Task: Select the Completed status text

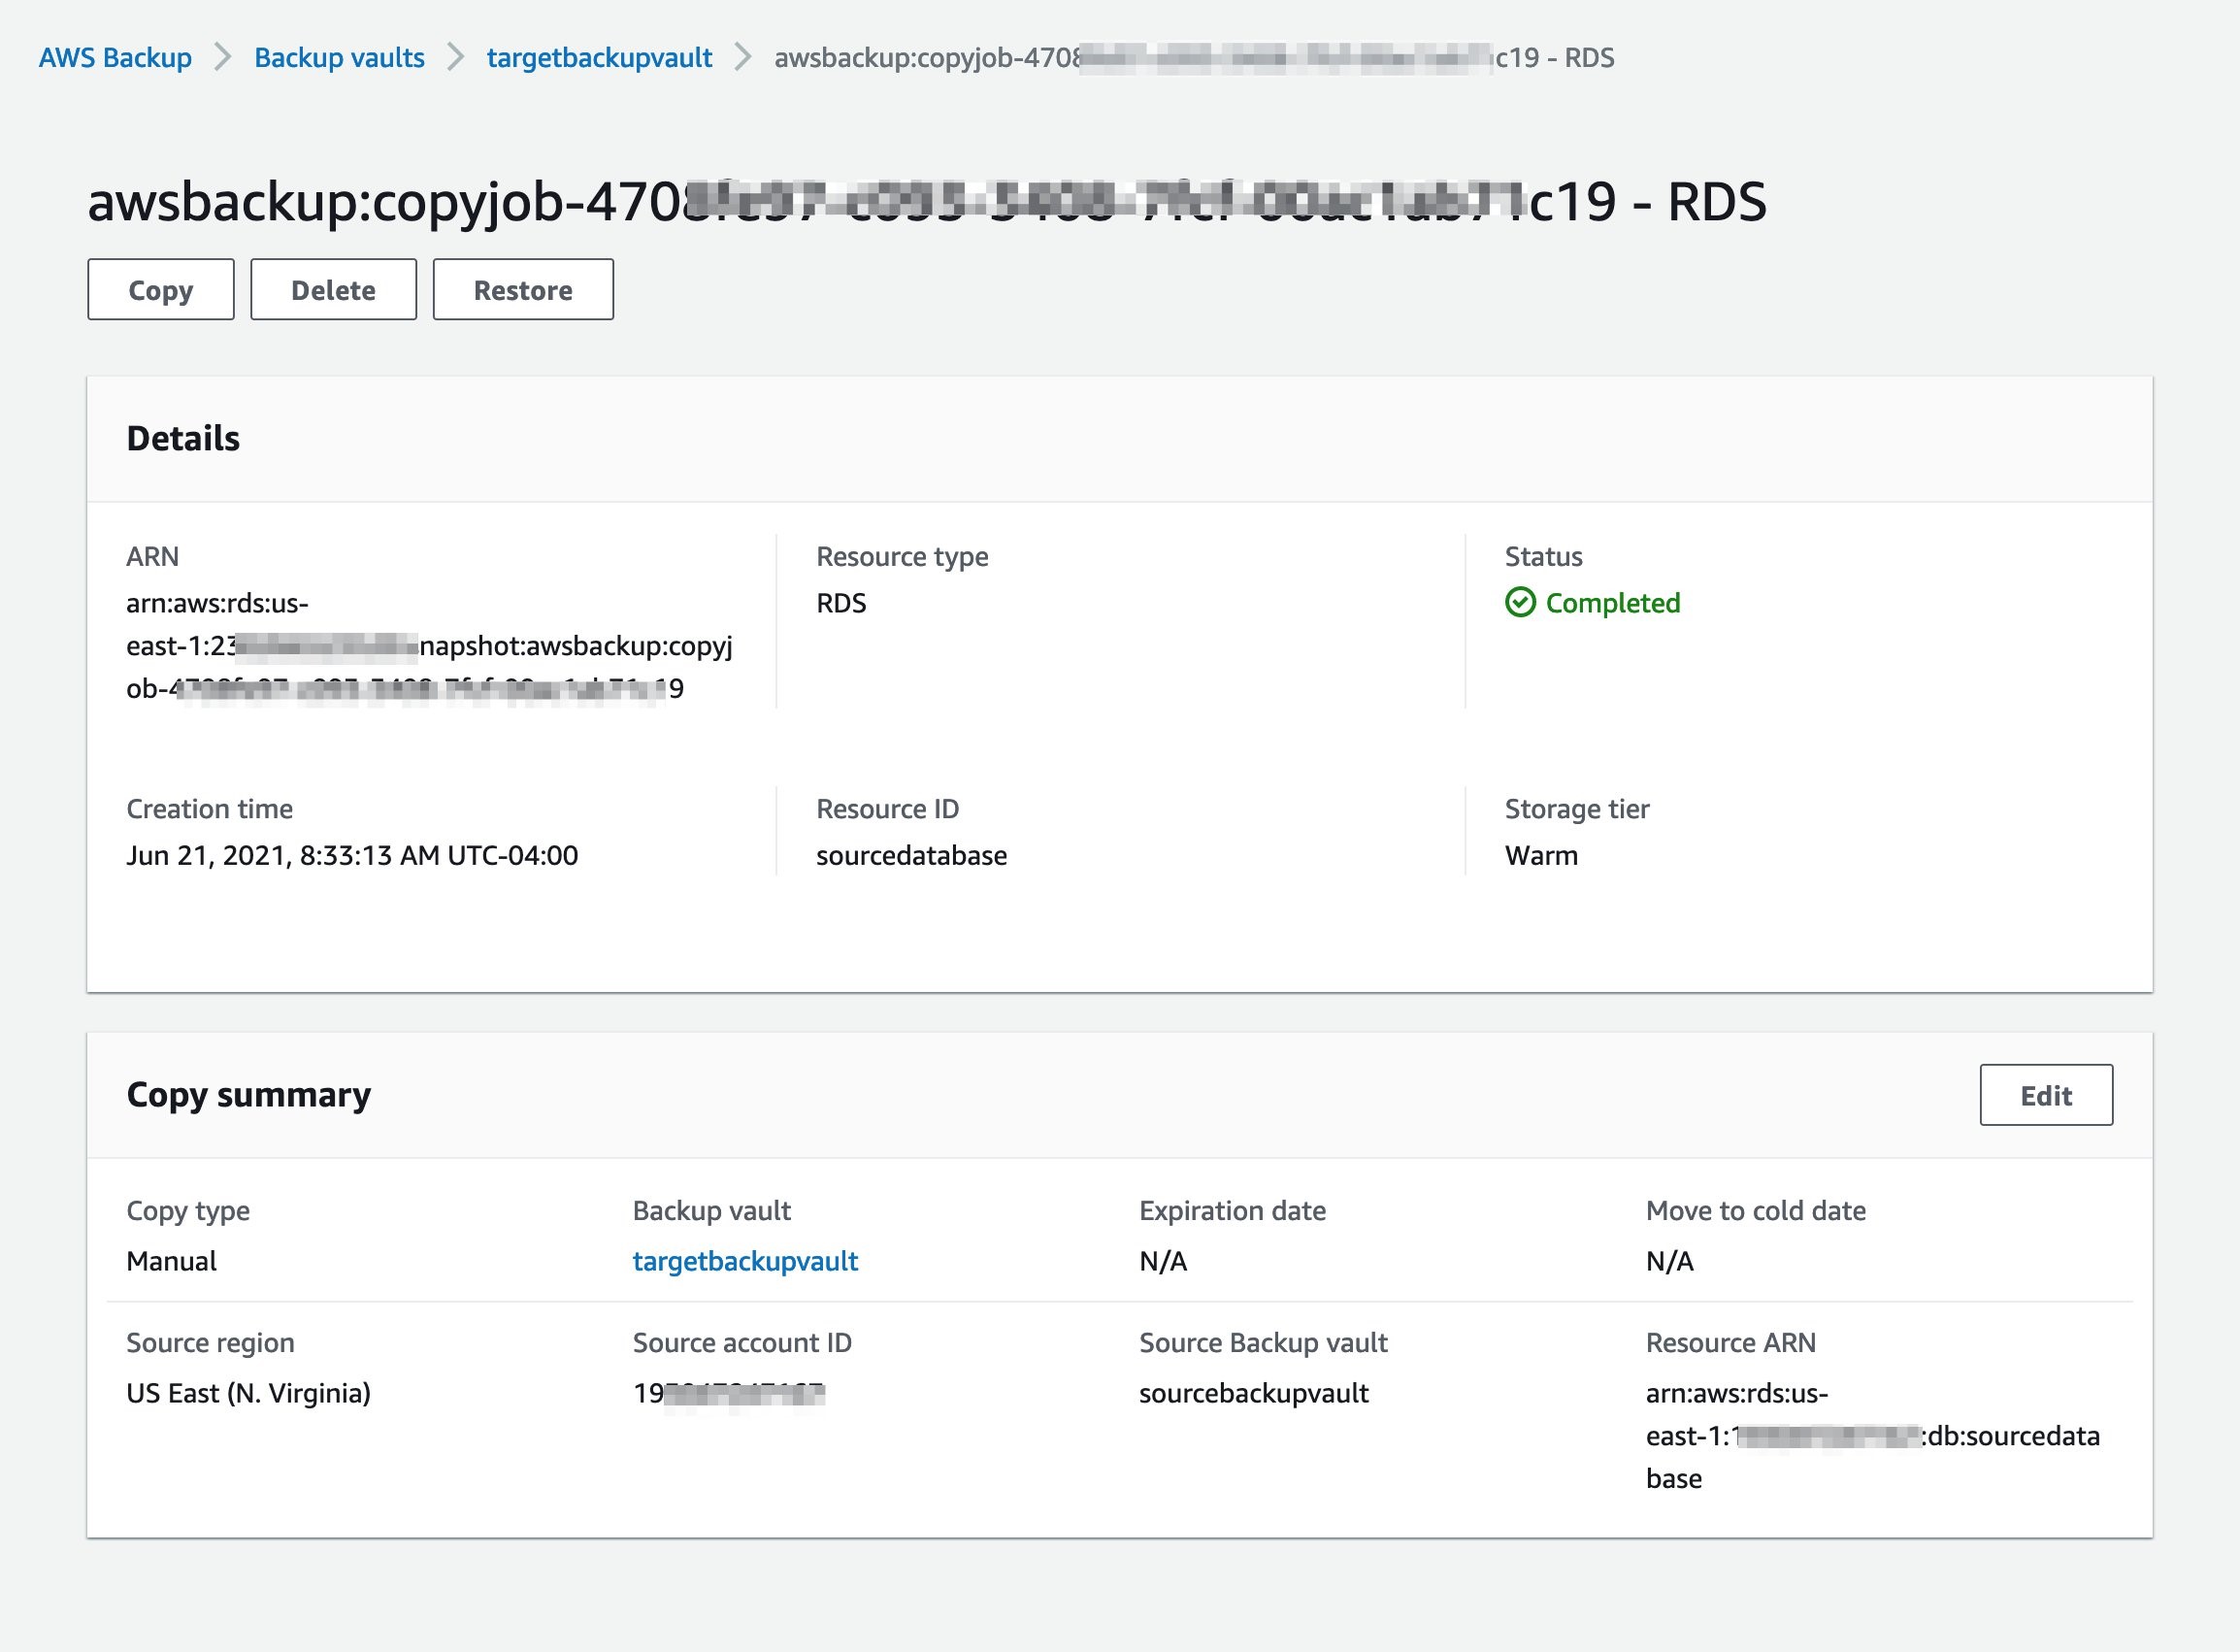Action: [x=1612, y=603]
